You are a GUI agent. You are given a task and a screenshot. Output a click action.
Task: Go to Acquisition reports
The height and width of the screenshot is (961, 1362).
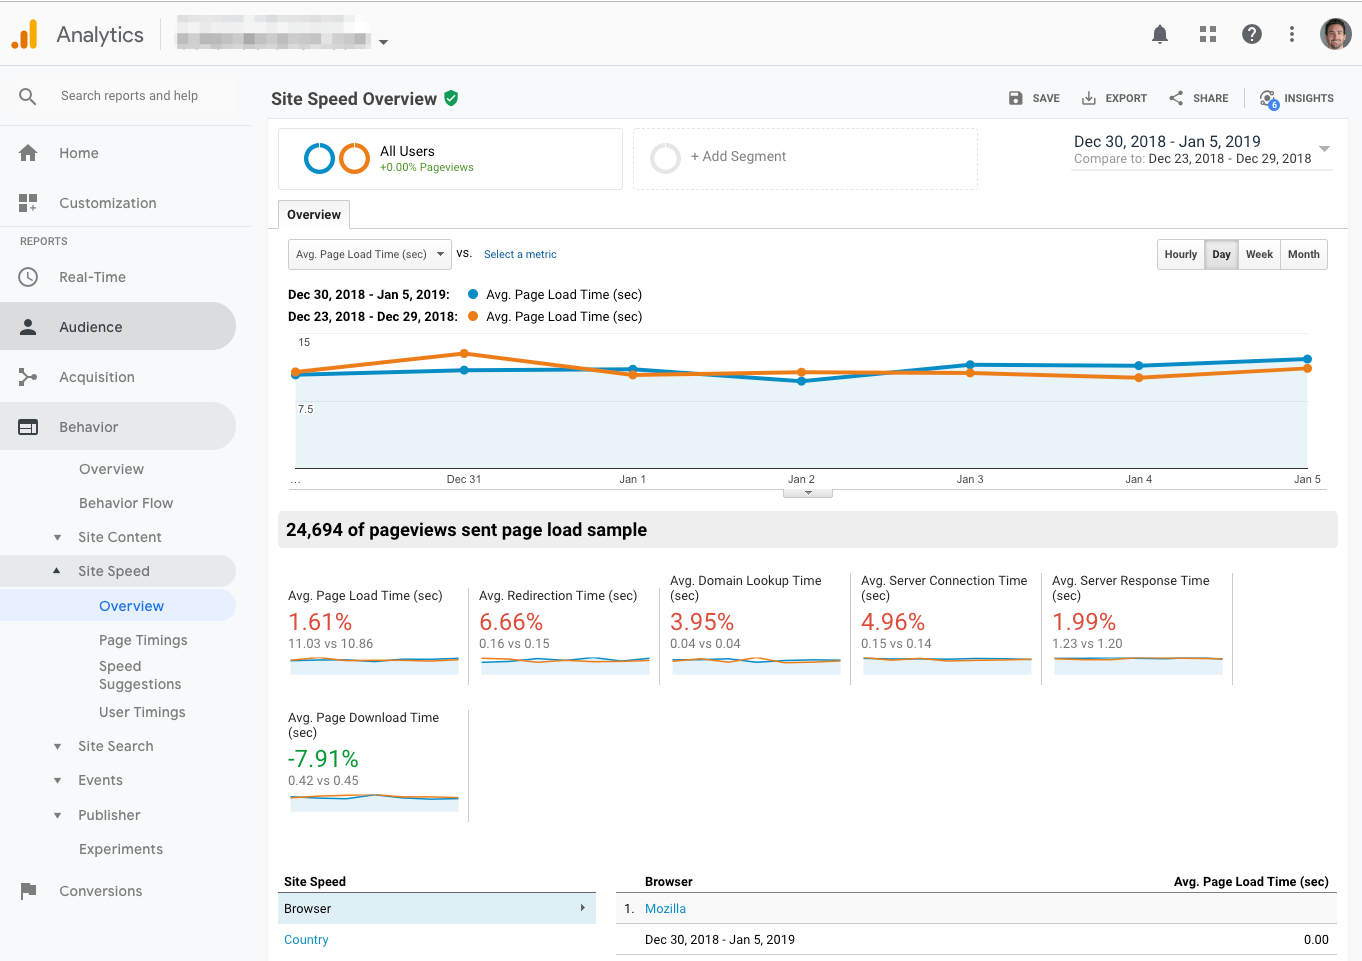96,377
